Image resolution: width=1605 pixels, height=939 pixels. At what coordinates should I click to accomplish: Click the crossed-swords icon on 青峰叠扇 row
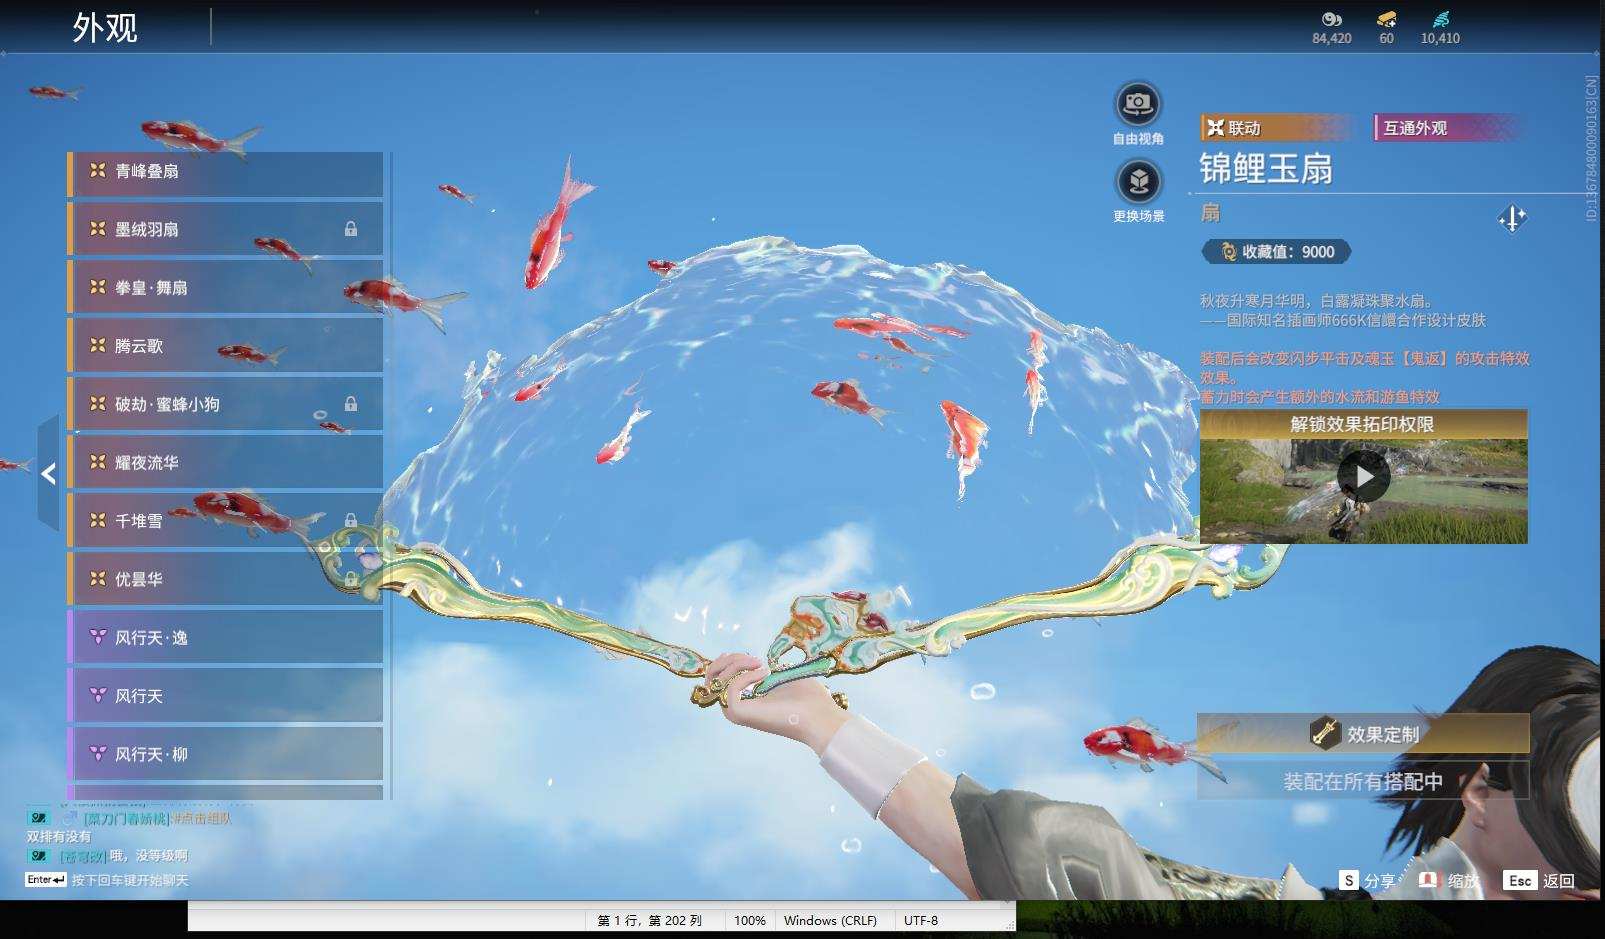click(97, 171)
